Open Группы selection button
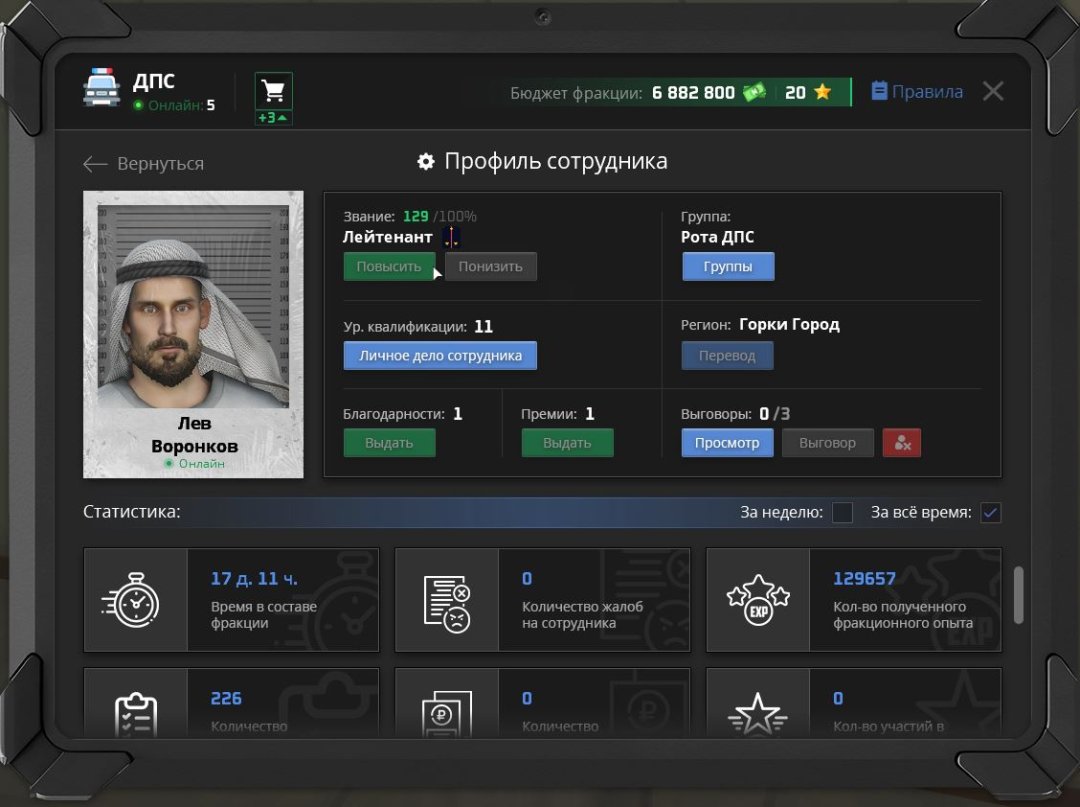The height and width of the screenshot is (807, 1080). click(728, 266)
